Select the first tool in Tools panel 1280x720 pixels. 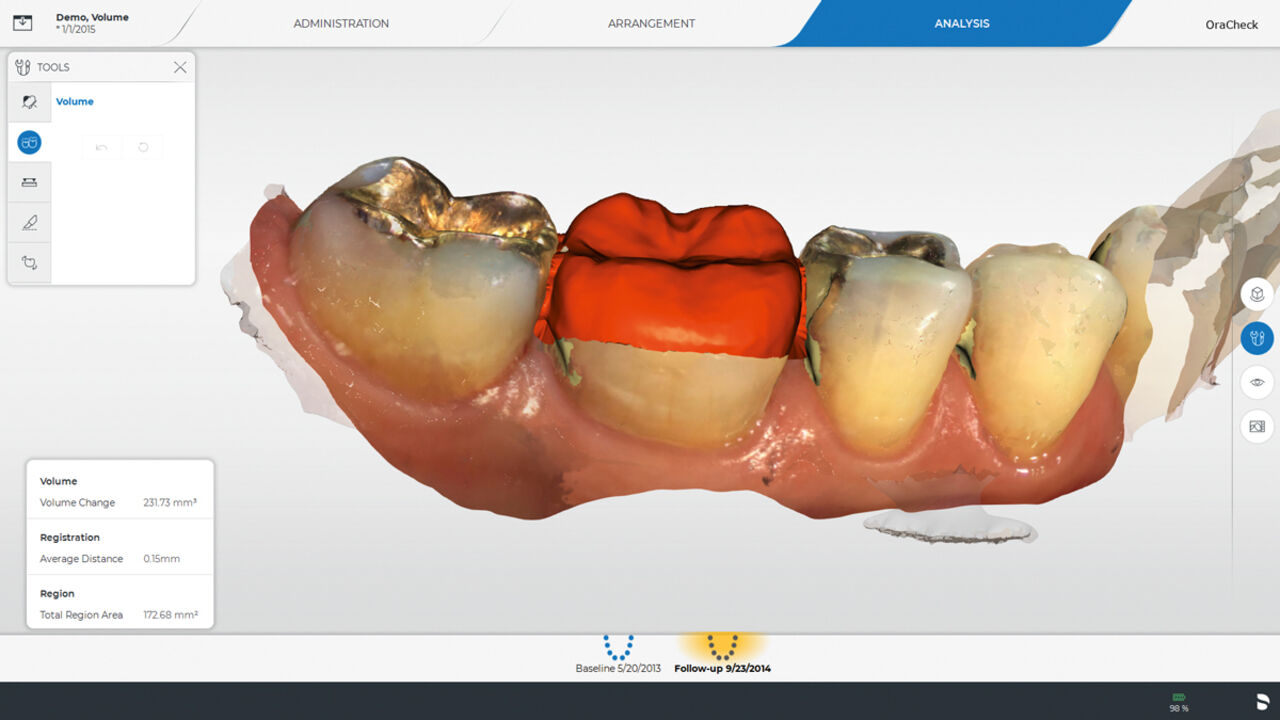(x=29, y=102)
